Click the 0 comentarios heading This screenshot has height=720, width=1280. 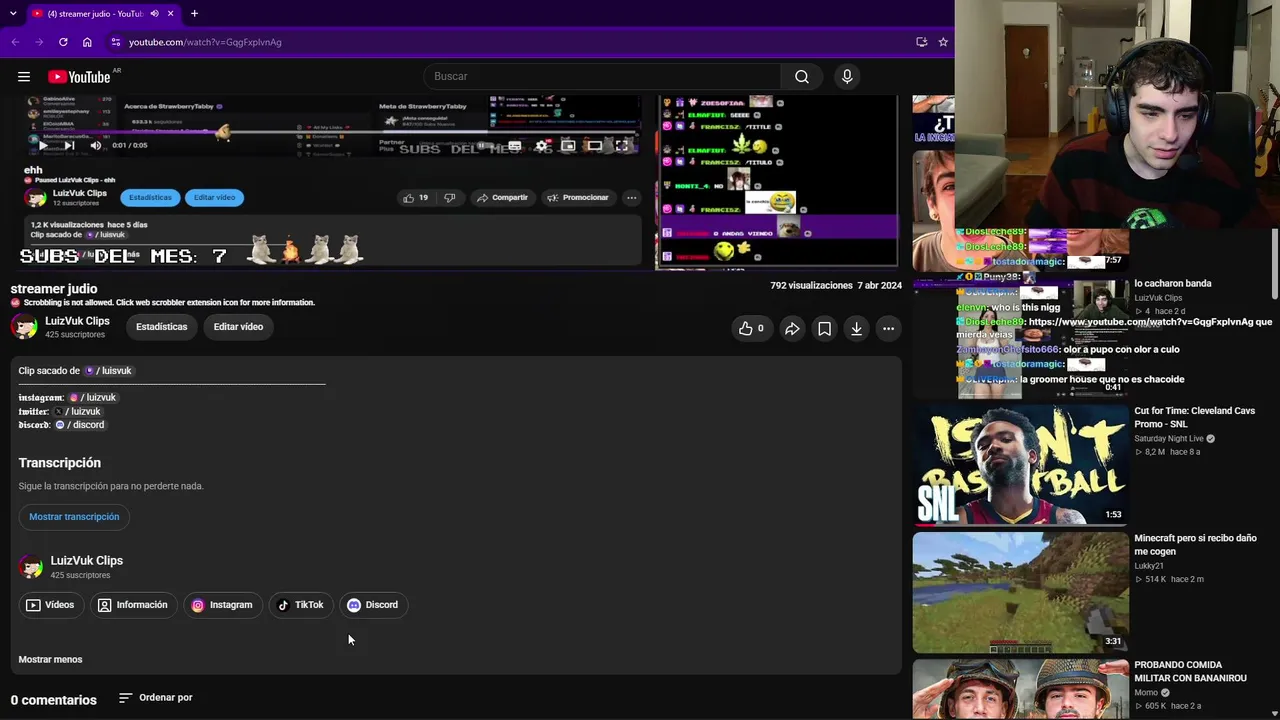54,700
